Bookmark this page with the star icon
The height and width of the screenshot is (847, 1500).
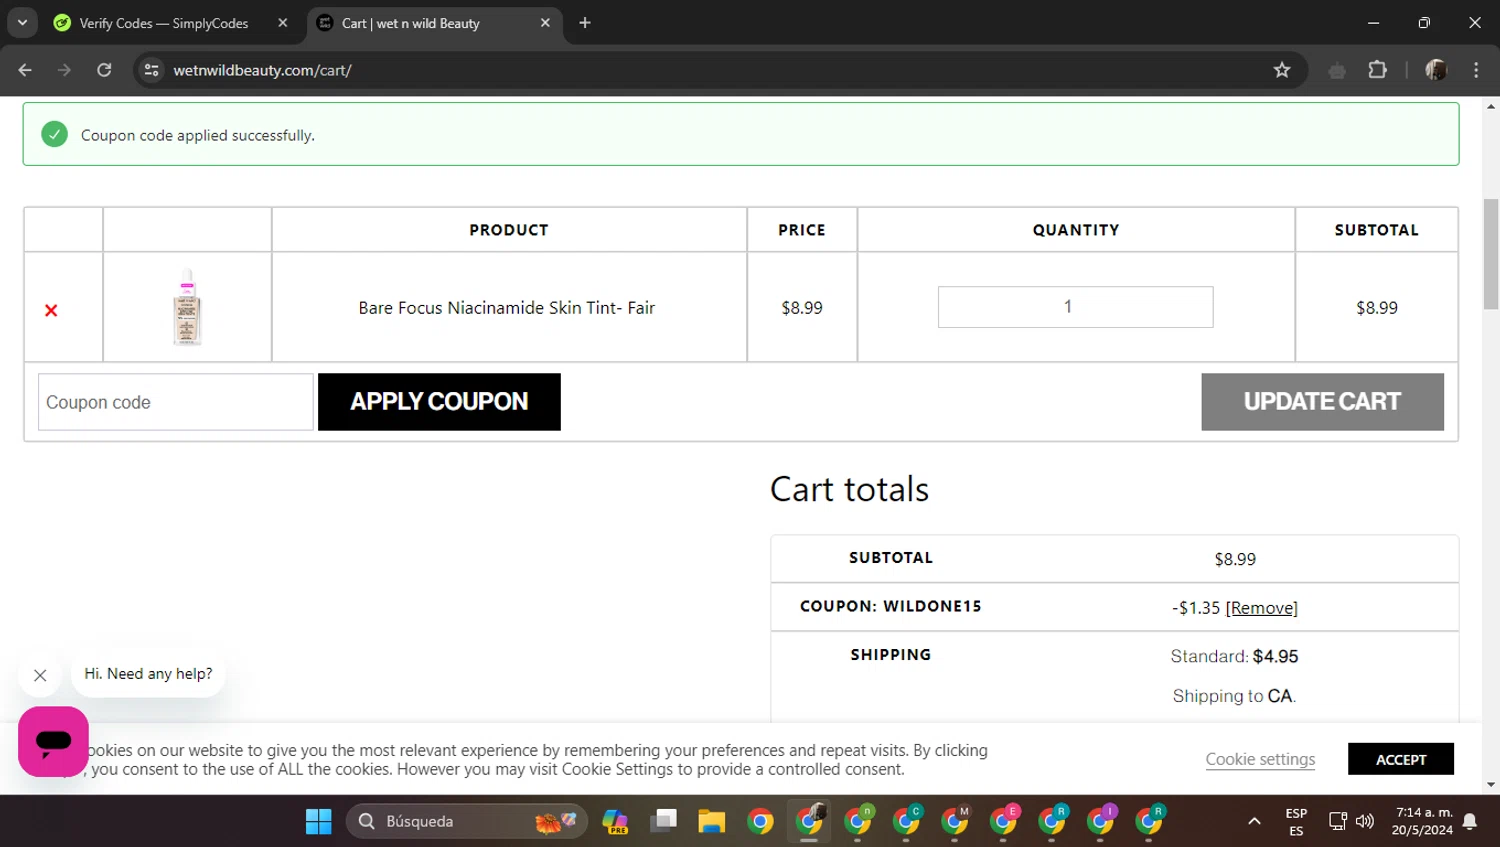click(x=1282, y=70)
